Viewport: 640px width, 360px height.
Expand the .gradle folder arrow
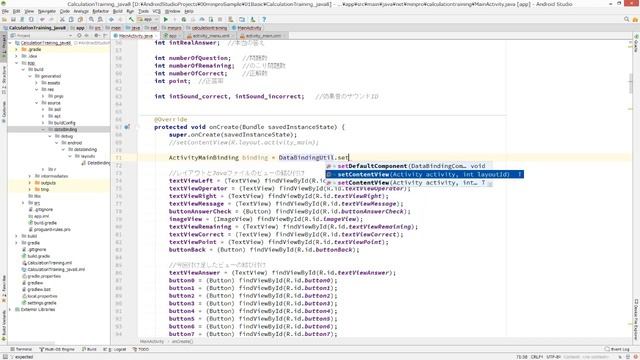click(17, 49)
